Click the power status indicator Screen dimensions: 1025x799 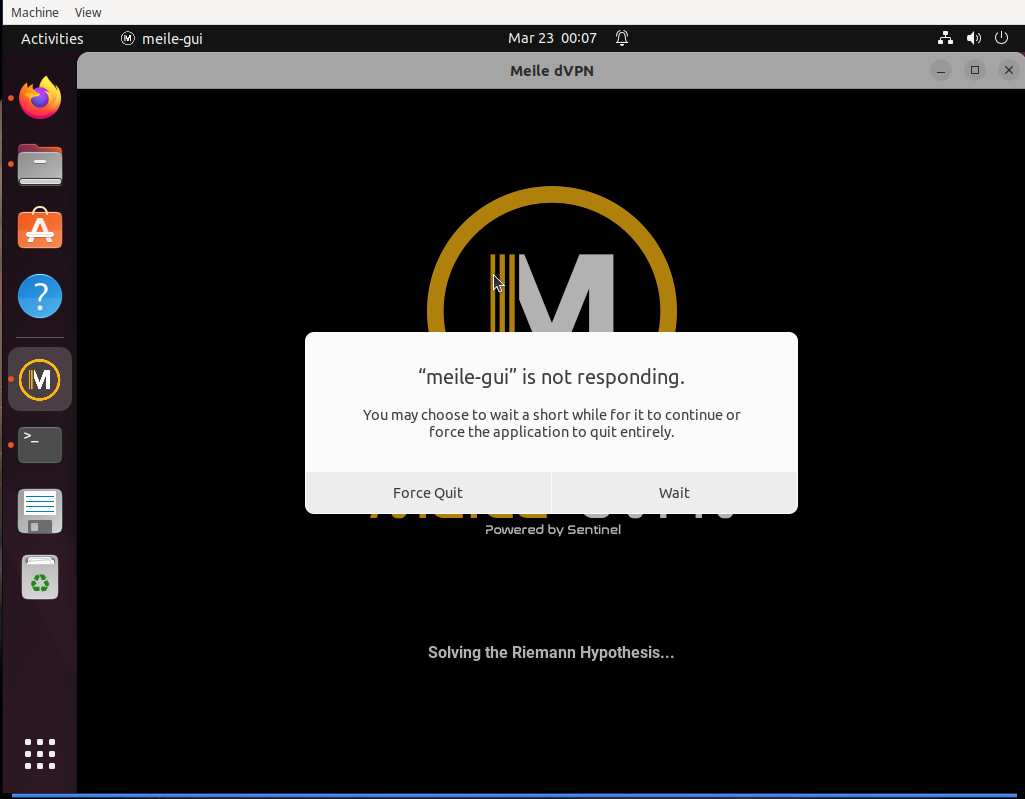click(x=1001, y=38)
